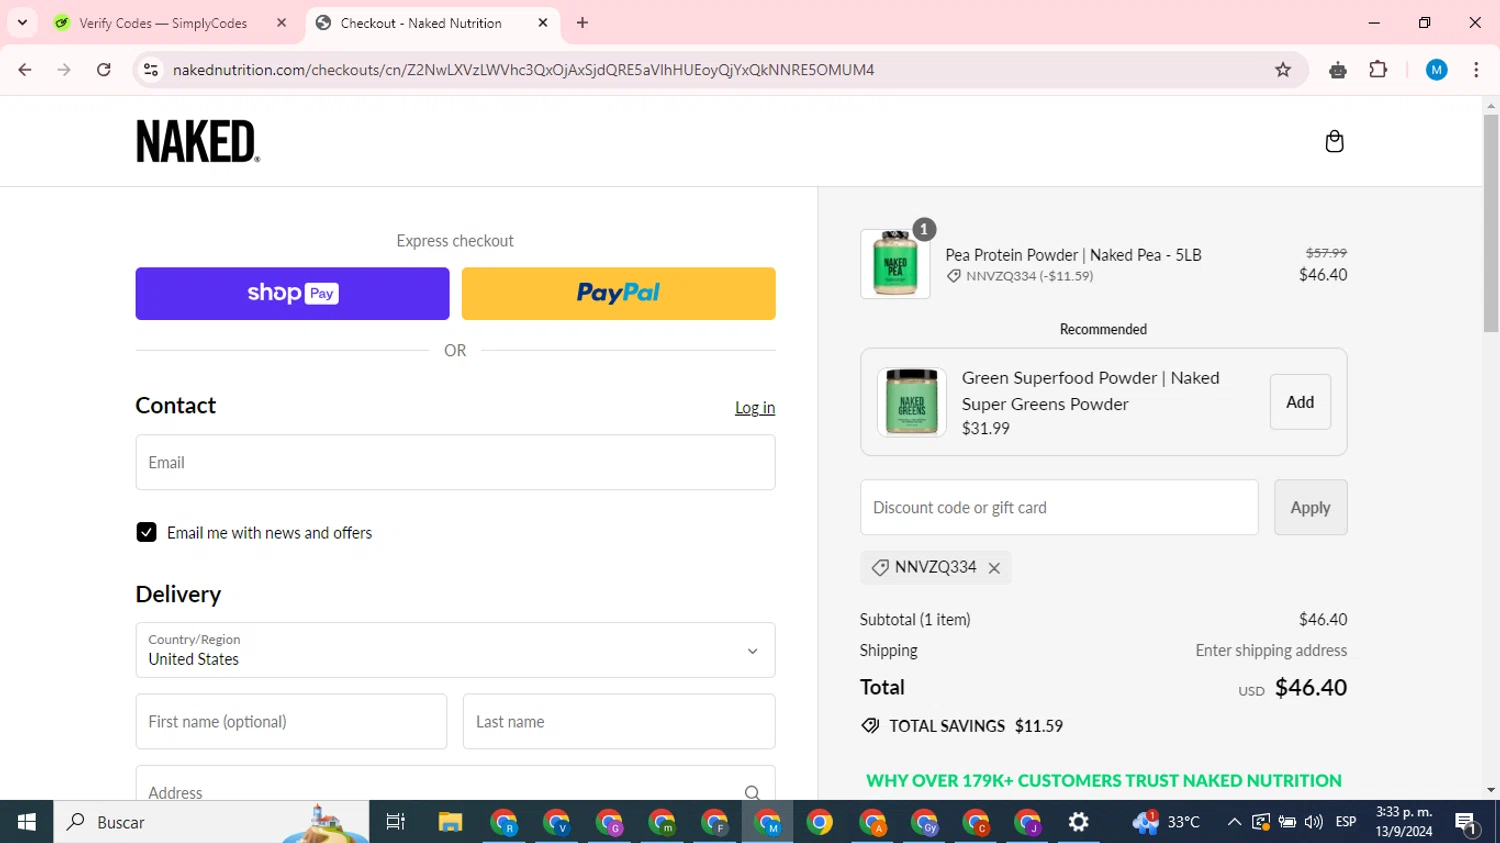Click the Last name field
This screenshot has height=843, width=1500.
pos(619,721)
